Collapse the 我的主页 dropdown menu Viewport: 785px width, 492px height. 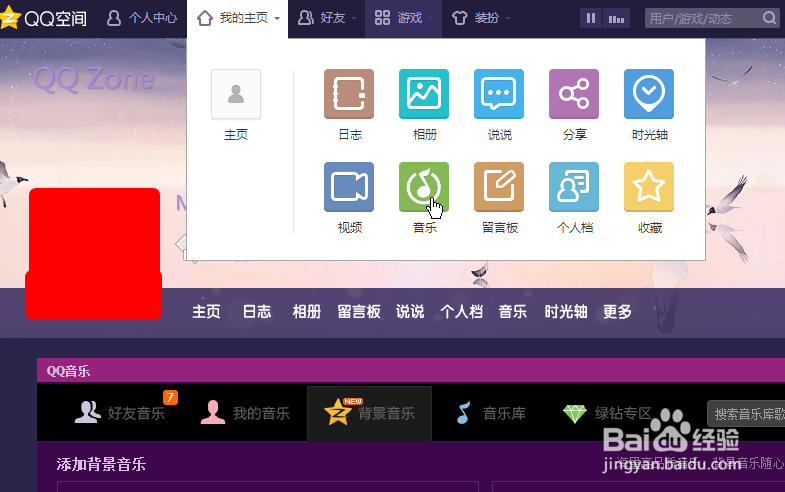238,19
